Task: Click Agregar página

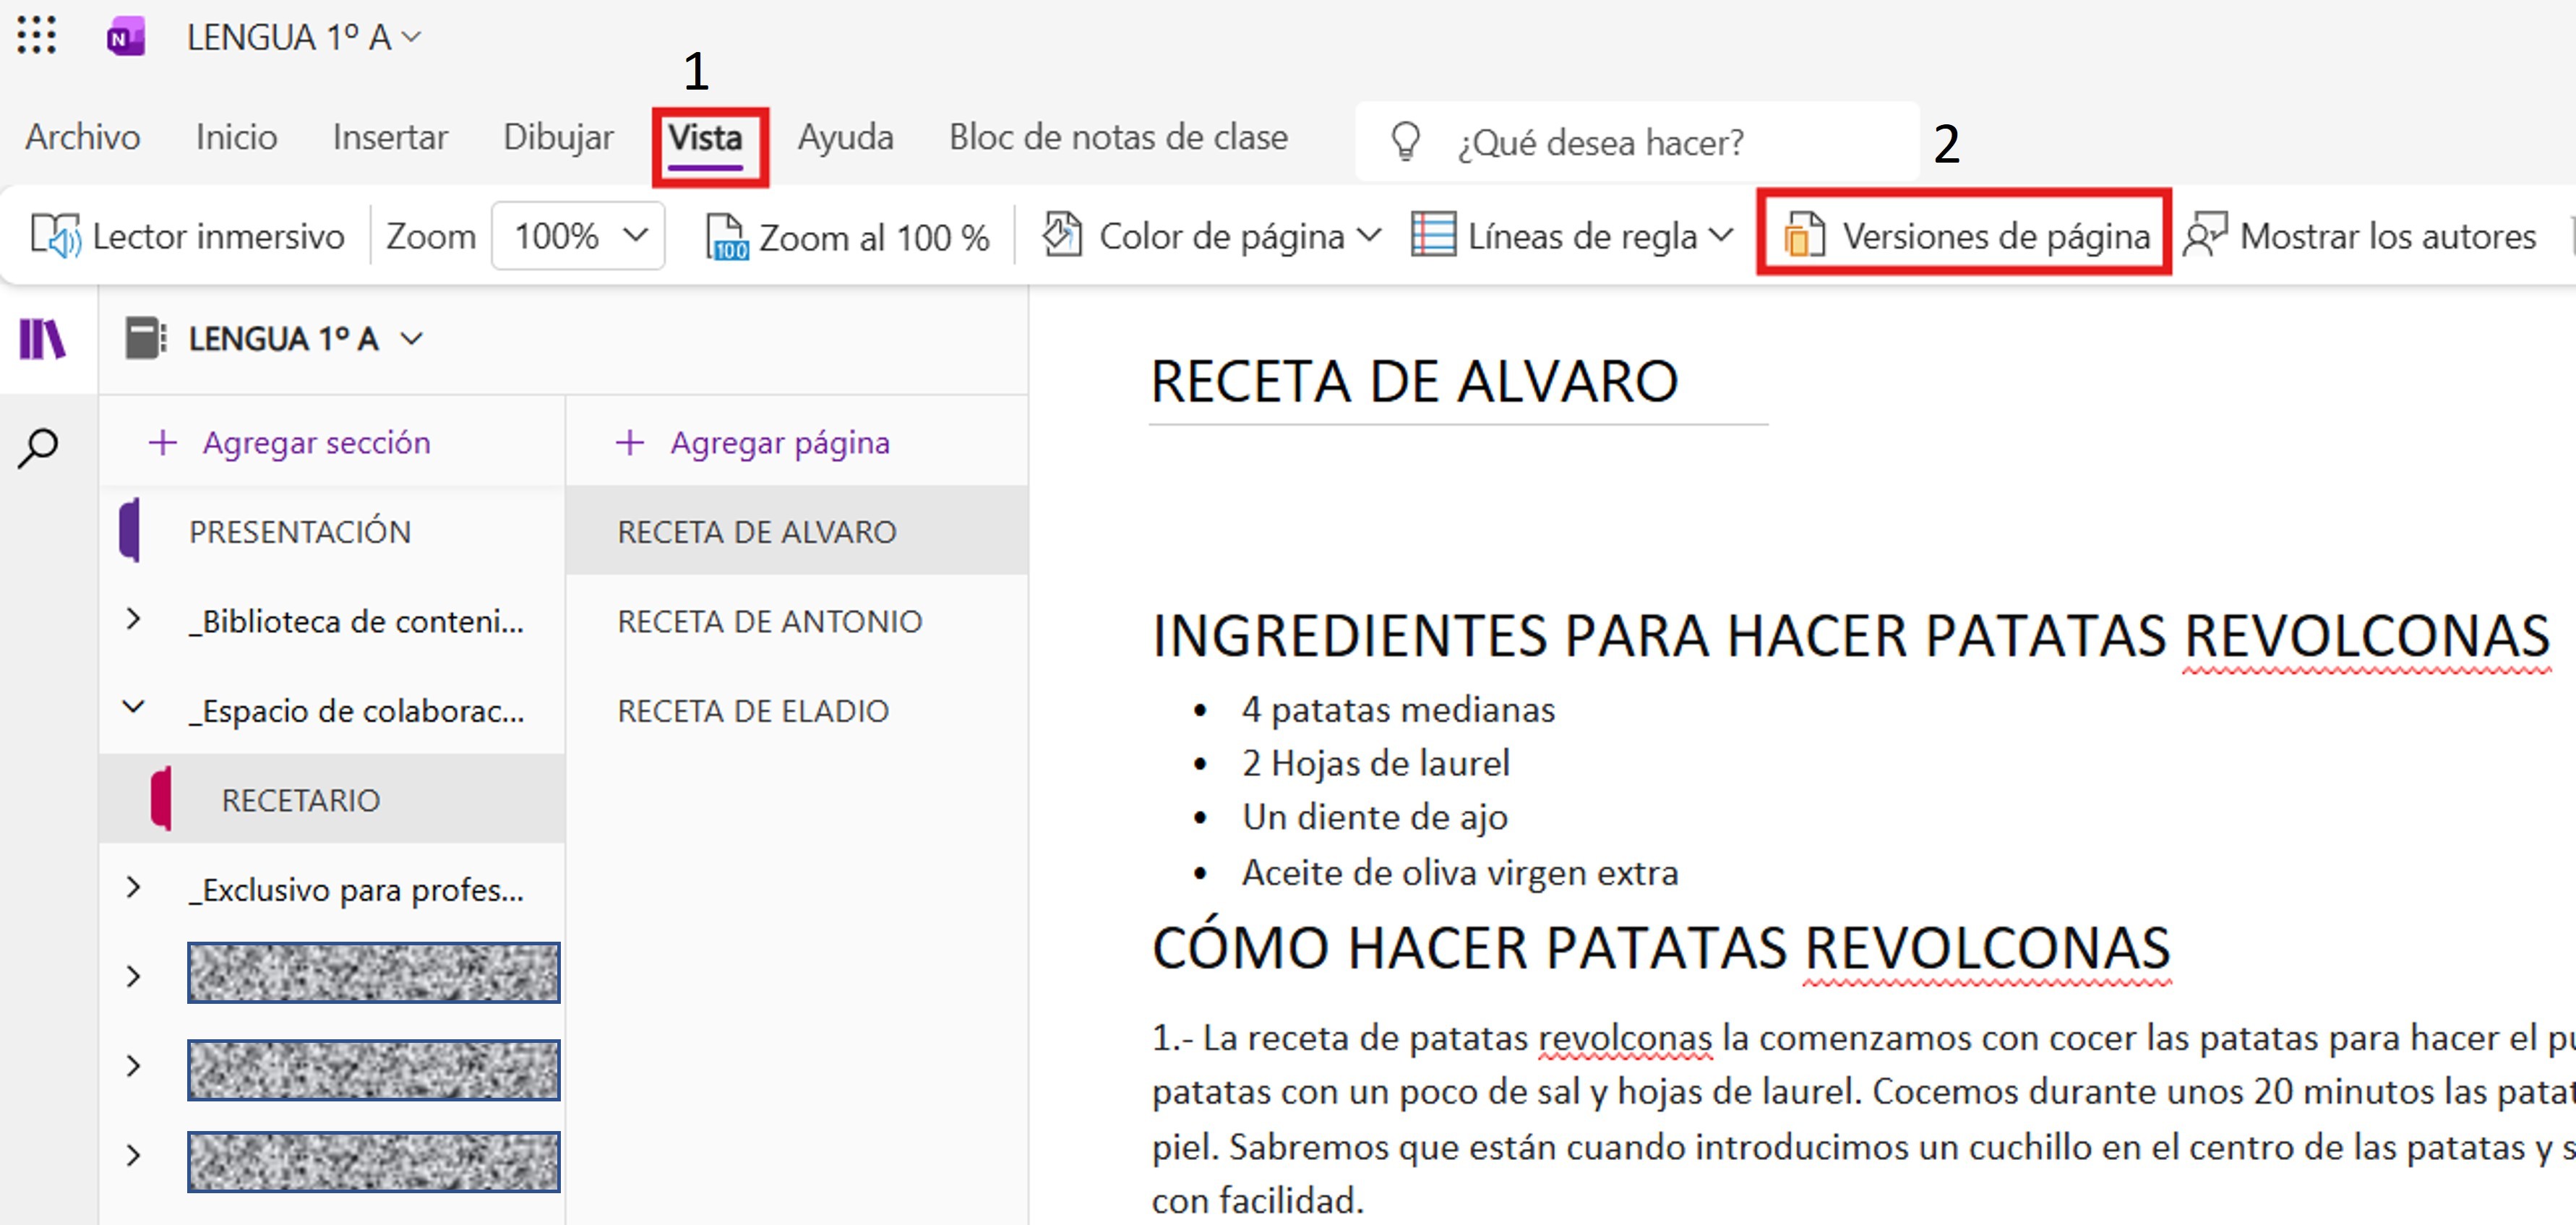Action: pyautogui.click(x=752, y=442)
